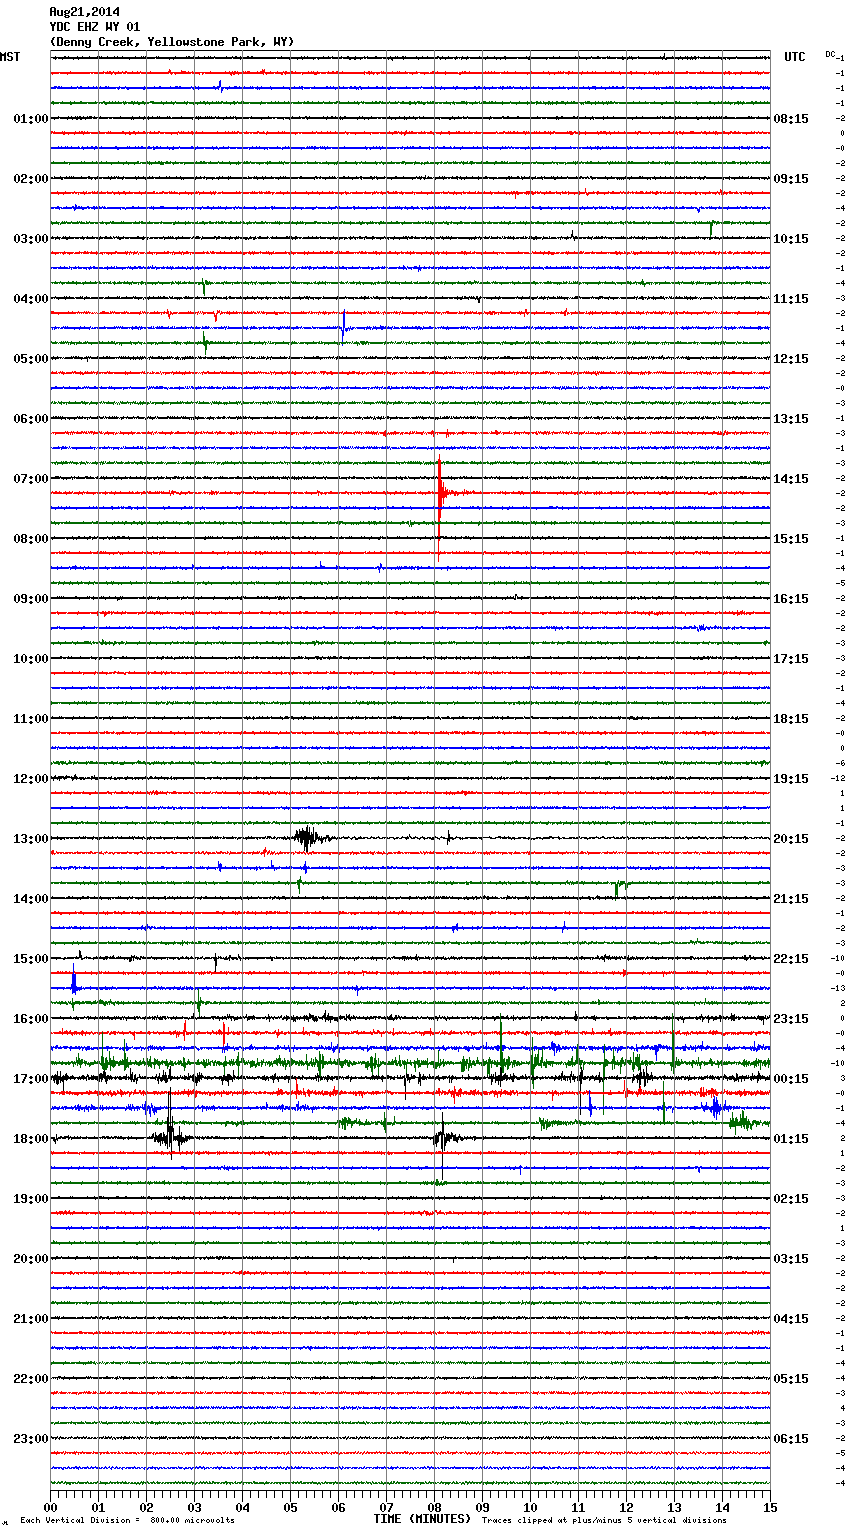
Task: Click the 20:15 UTC time label
Action: coord(791,839)
